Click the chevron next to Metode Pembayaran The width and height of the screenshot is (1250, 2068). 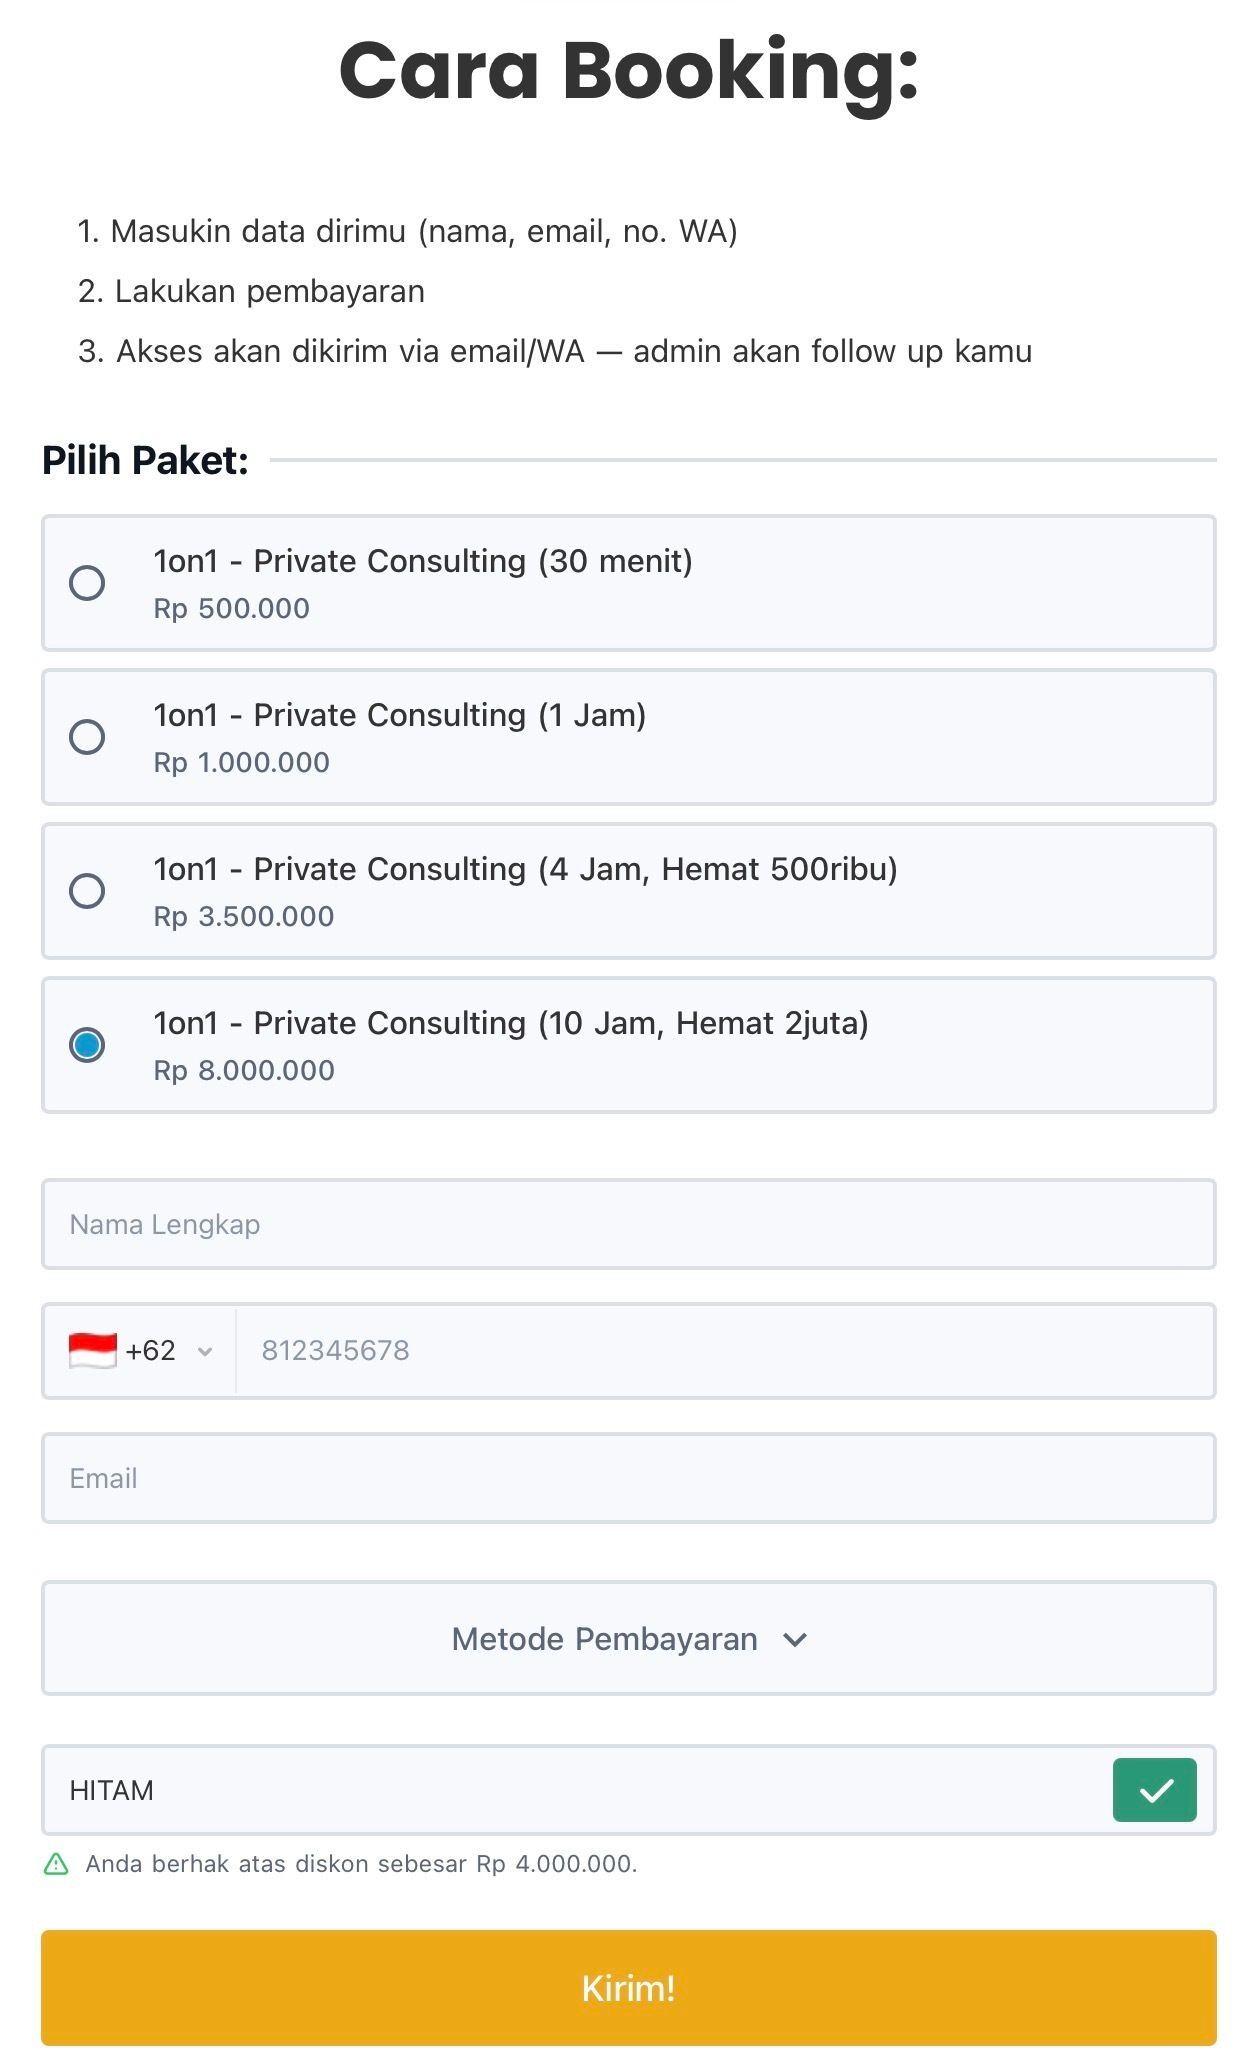(795, 1640)
